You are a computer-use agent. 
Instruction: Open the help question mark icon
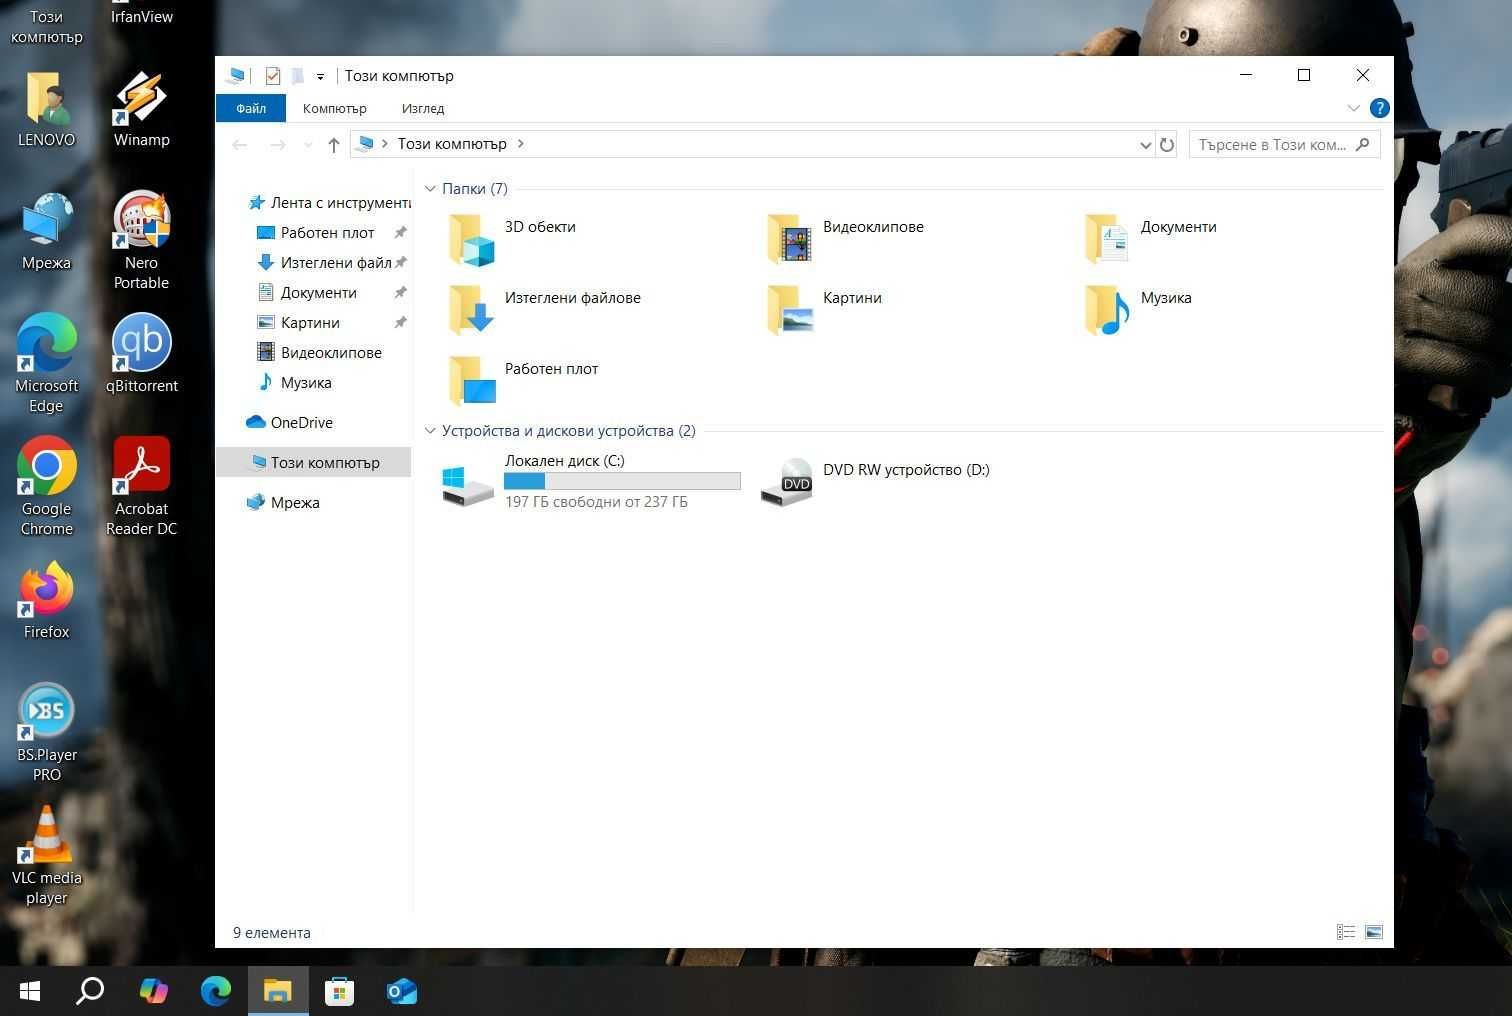pos(1379,108)
